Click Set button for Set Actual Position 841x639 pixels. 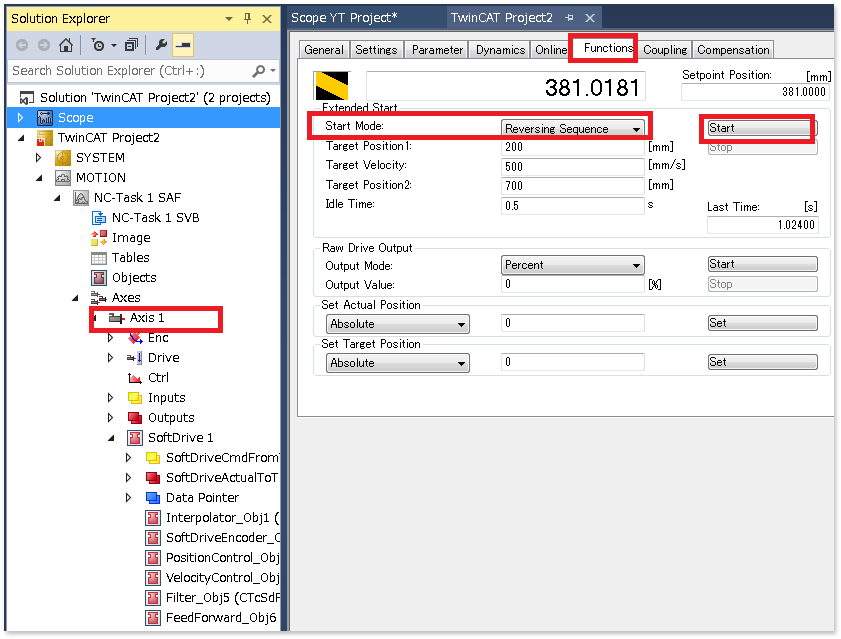tap(763, 323)
